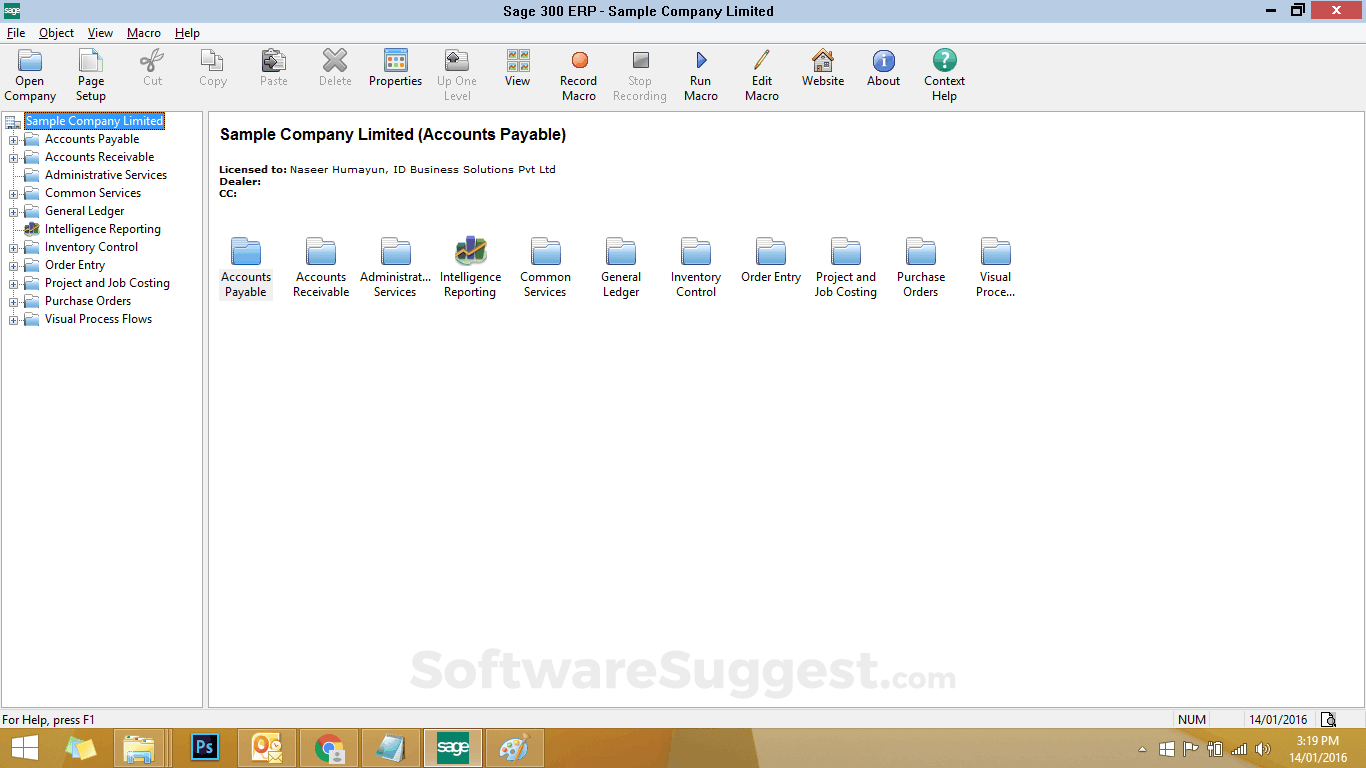The width and height of the screenshot is (1366, 768).
Task: Open the Windows Start button
Action: pyautogui.click(x=24, y=748)
